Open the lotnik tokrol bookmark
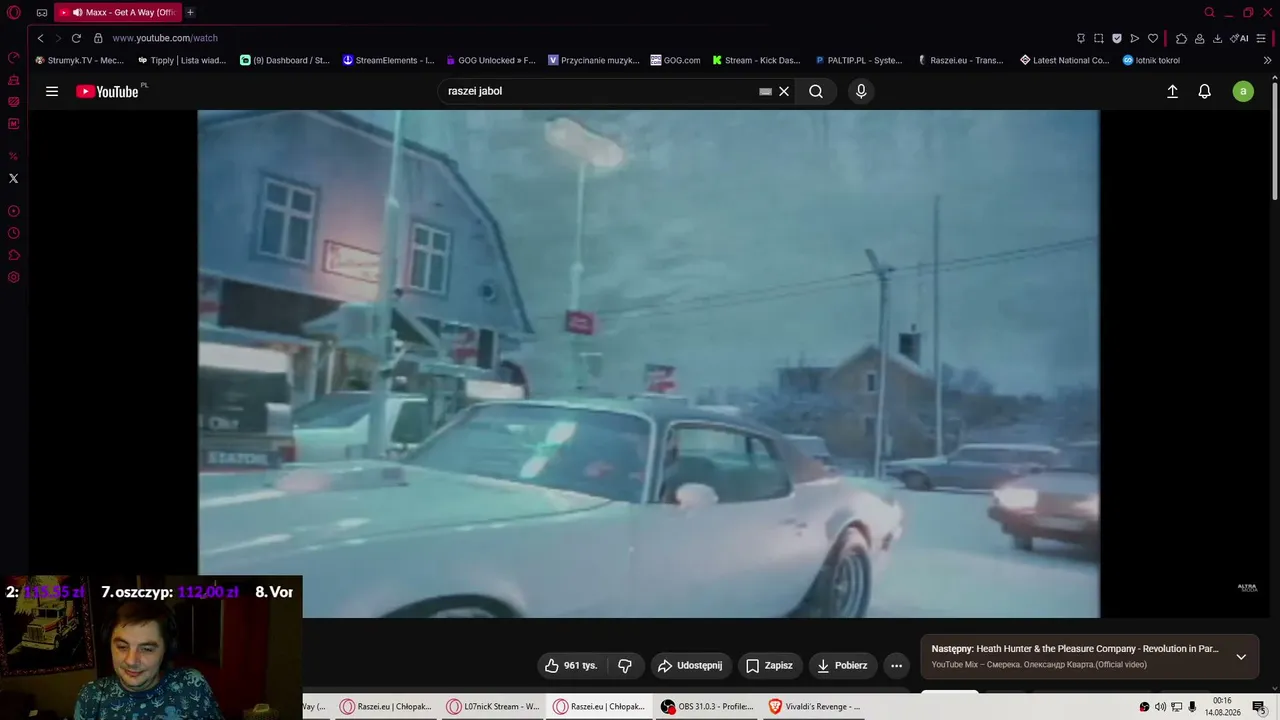Image resolution: width=1280 pixels, height=720 pixels. coord(1152,60)
